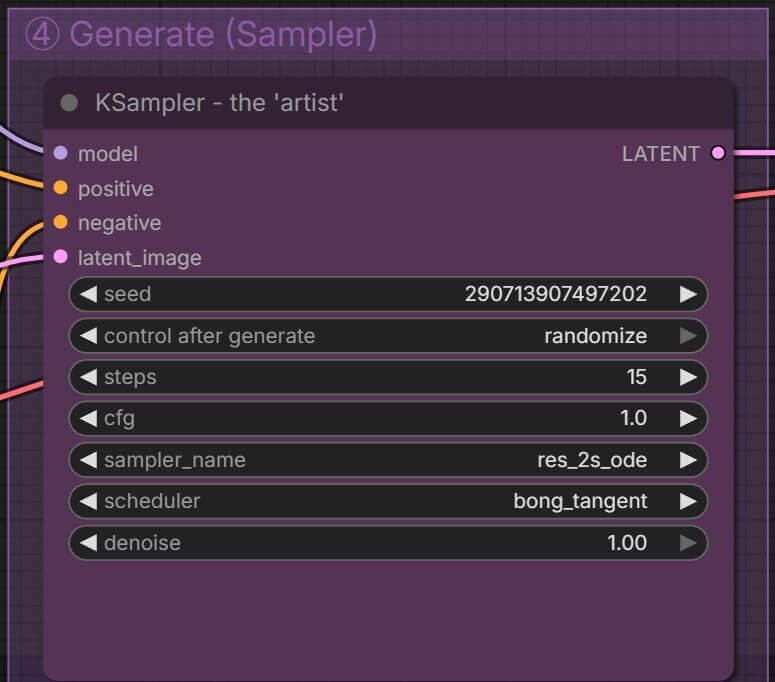Select next scheduler option

688,501
